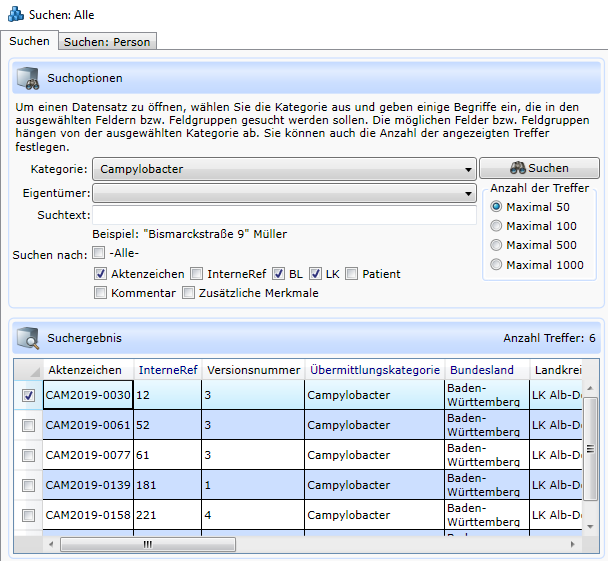Image resolution: width=608 pixels, height=561 pixels.
Task: Tick the Patient checkbox
Action: (352, 273)
